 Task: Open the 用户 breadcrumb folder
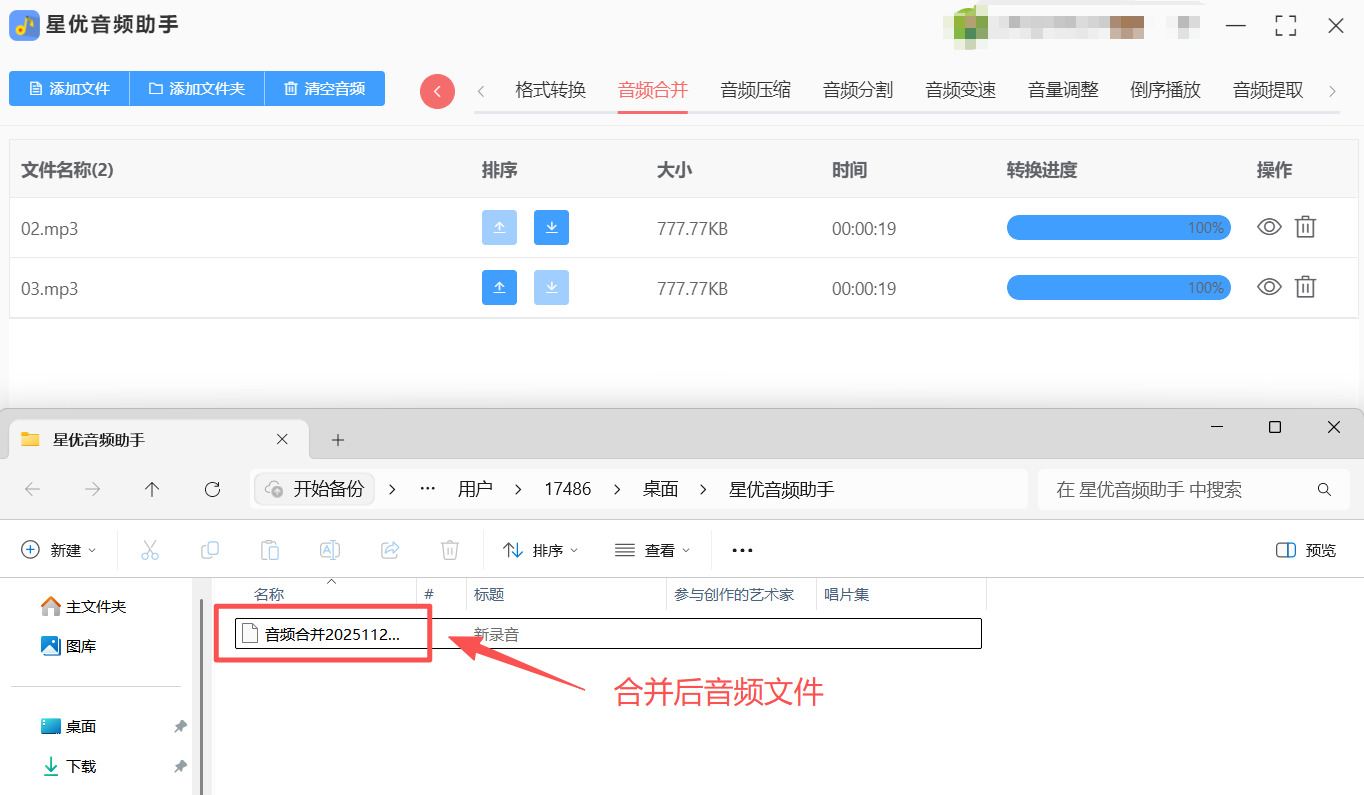pos(475,489)
